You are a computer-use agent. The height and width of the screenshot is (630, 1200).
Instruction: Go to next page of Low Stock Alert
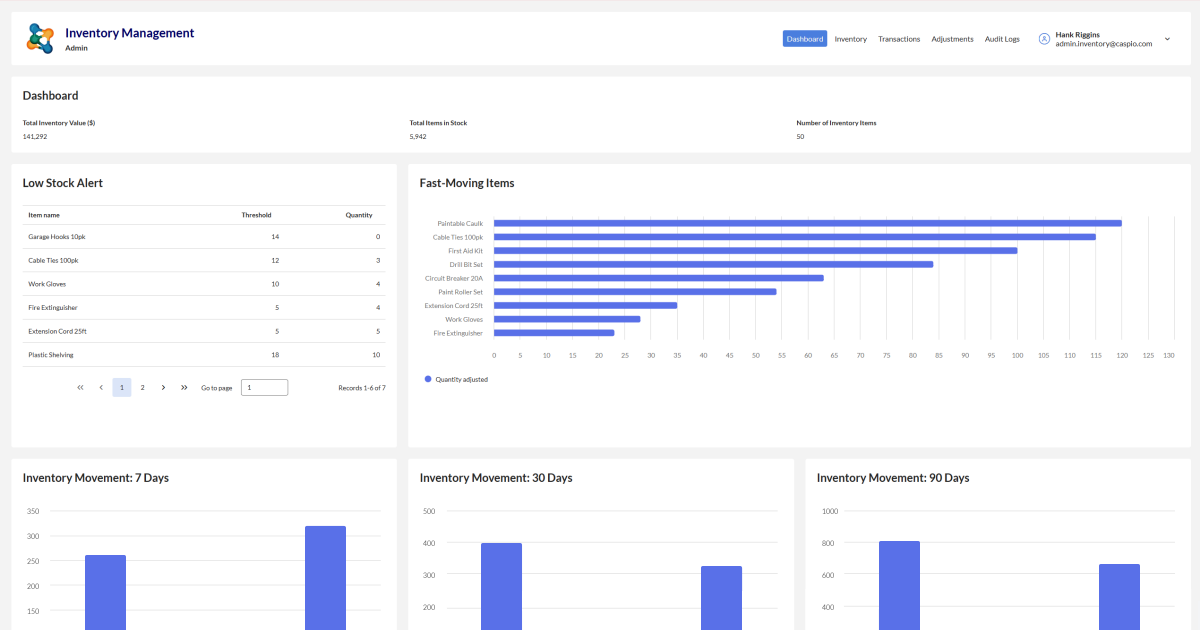pyautogui.click(x=163, y=387)
